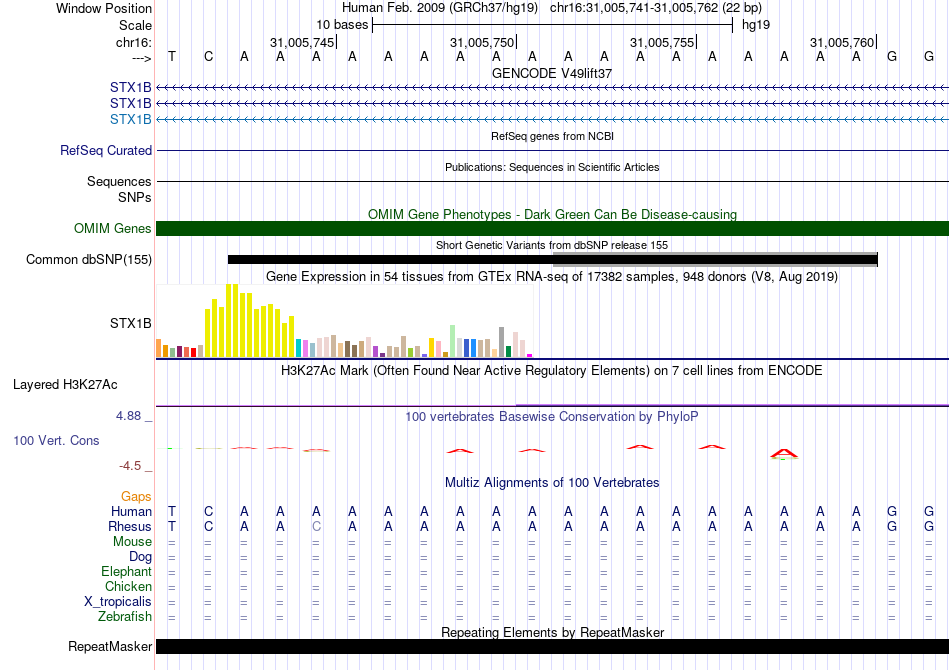Select the Rhesus species label

click(130, 527)
